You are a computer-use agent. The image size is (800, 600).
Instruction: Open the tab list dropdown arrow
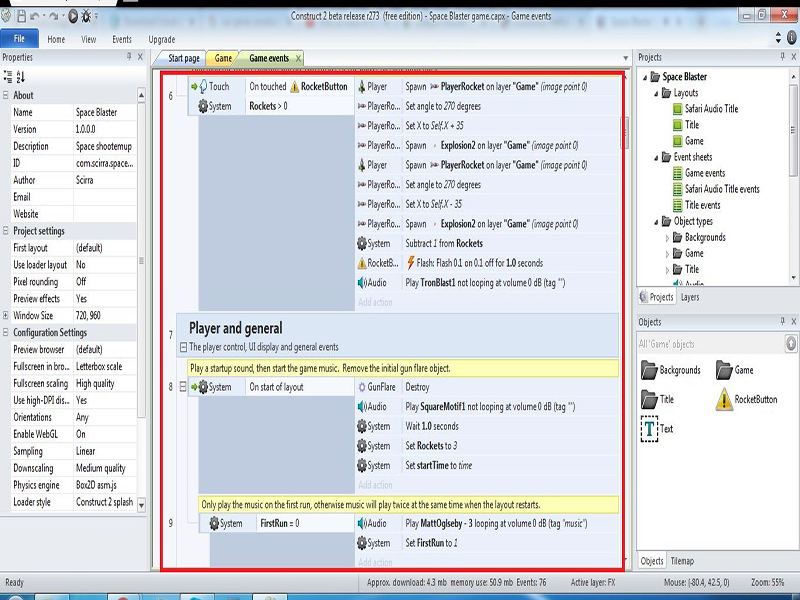(626, 58)
